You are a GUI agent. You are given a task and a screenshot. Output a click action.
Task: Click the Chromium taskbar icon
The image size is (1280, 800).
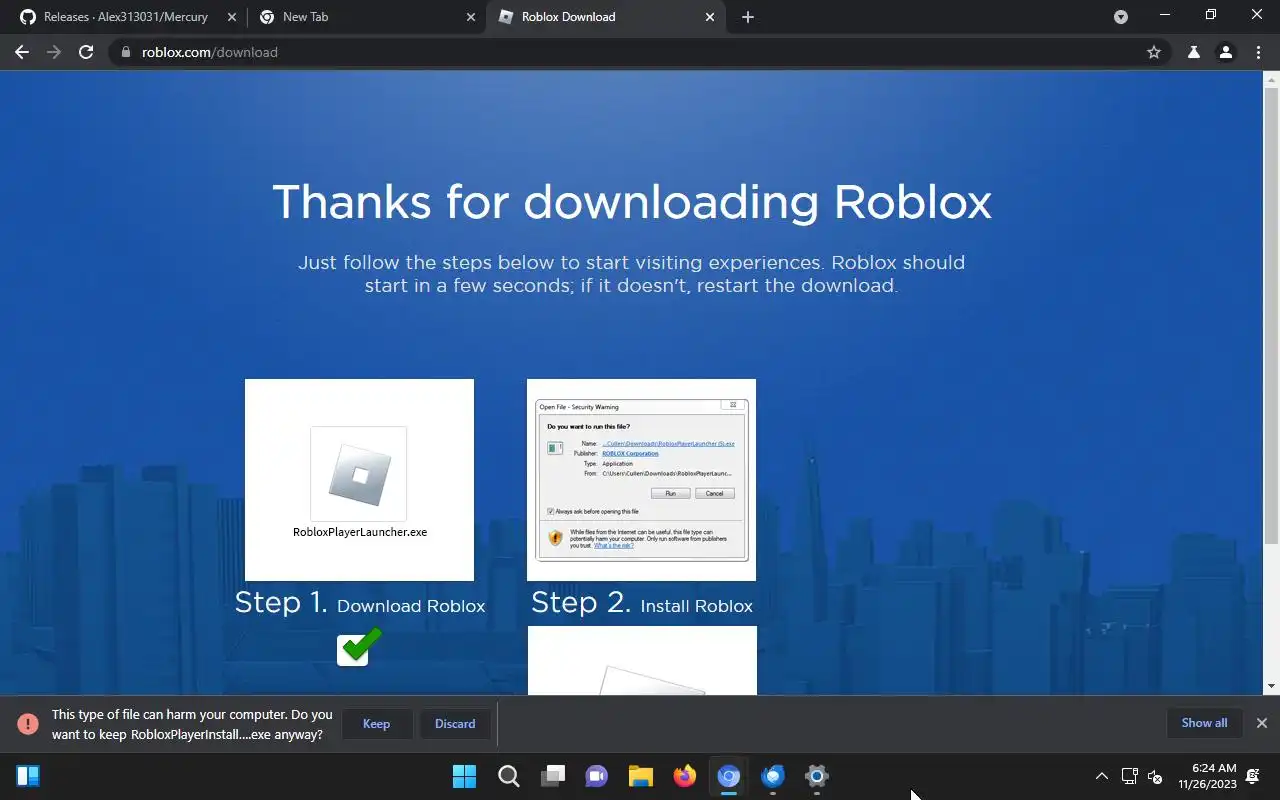click(729, 776)
